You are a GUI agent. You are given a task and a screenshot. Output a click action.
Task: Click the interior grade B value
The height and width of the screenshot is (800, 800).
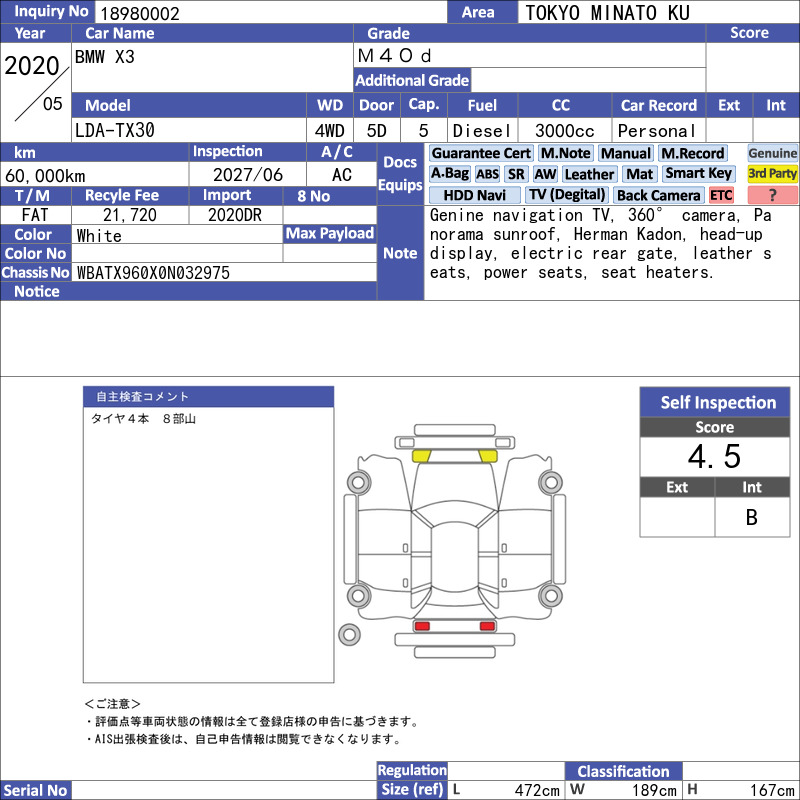coord(752,517)
